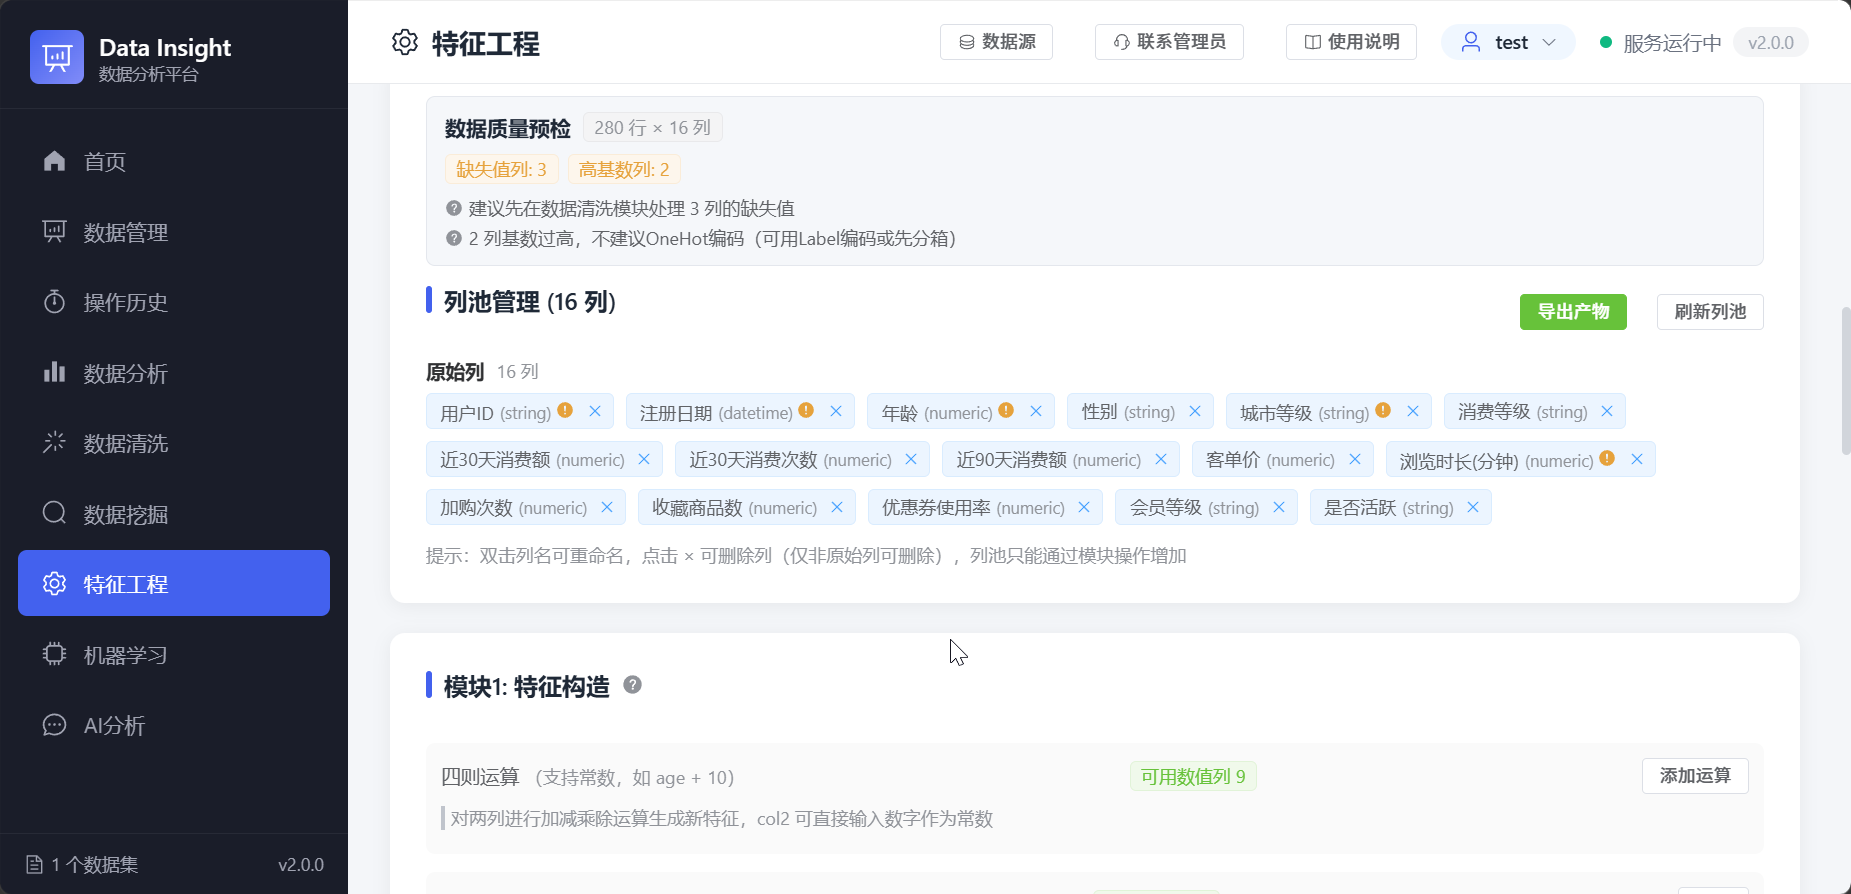Viewport: 1851px width, 894px height.
Task: Click 1 个数据集 in sidebar footer
Action: click(83, 864)
